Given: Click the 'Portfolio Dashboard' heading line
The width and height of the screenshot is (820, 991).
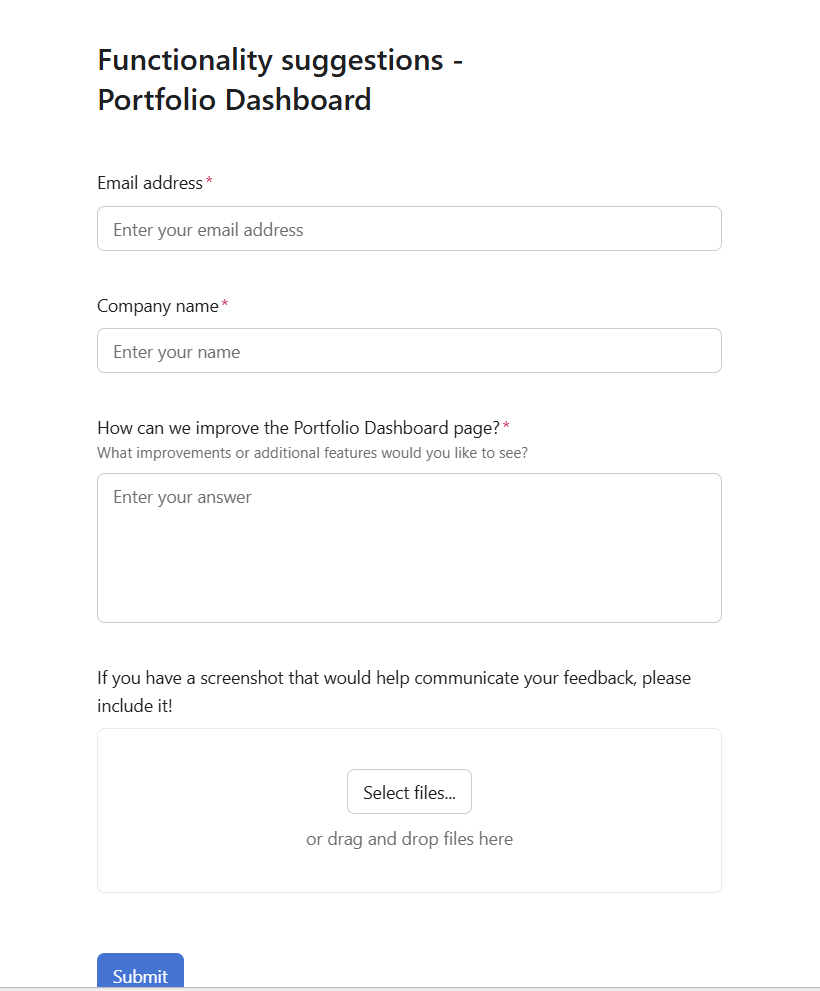Looking at the screenshot, I should 234,100.
